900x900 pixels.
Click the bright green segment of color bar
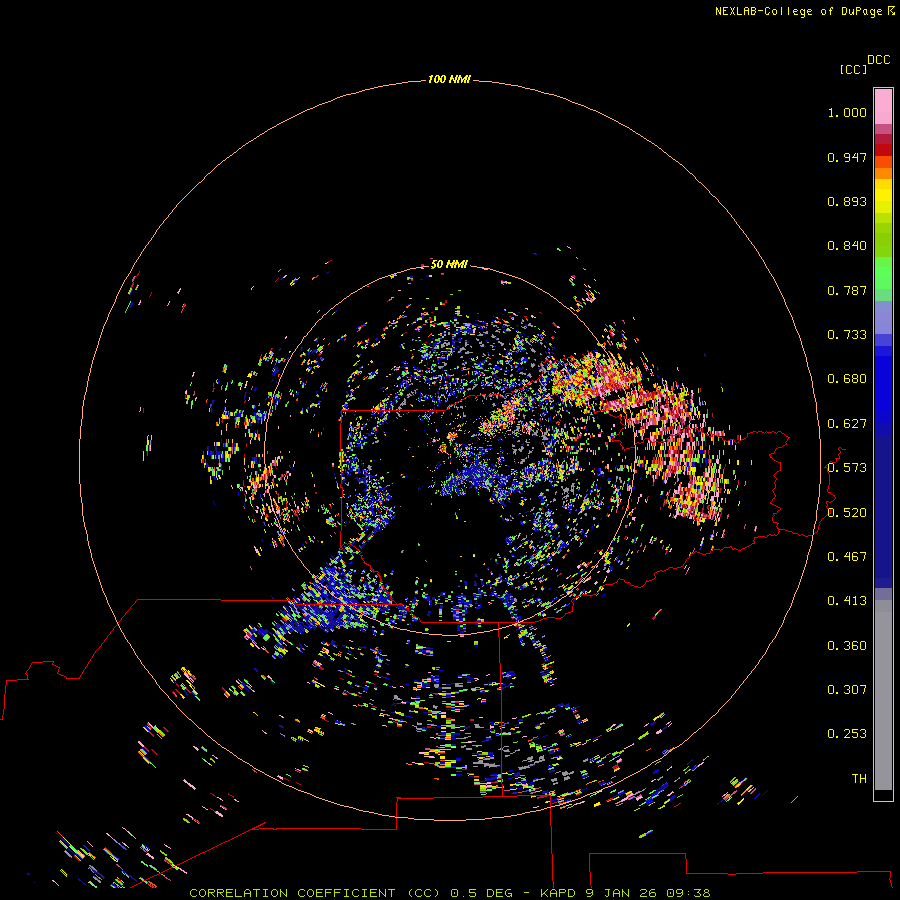pos(883,273)
